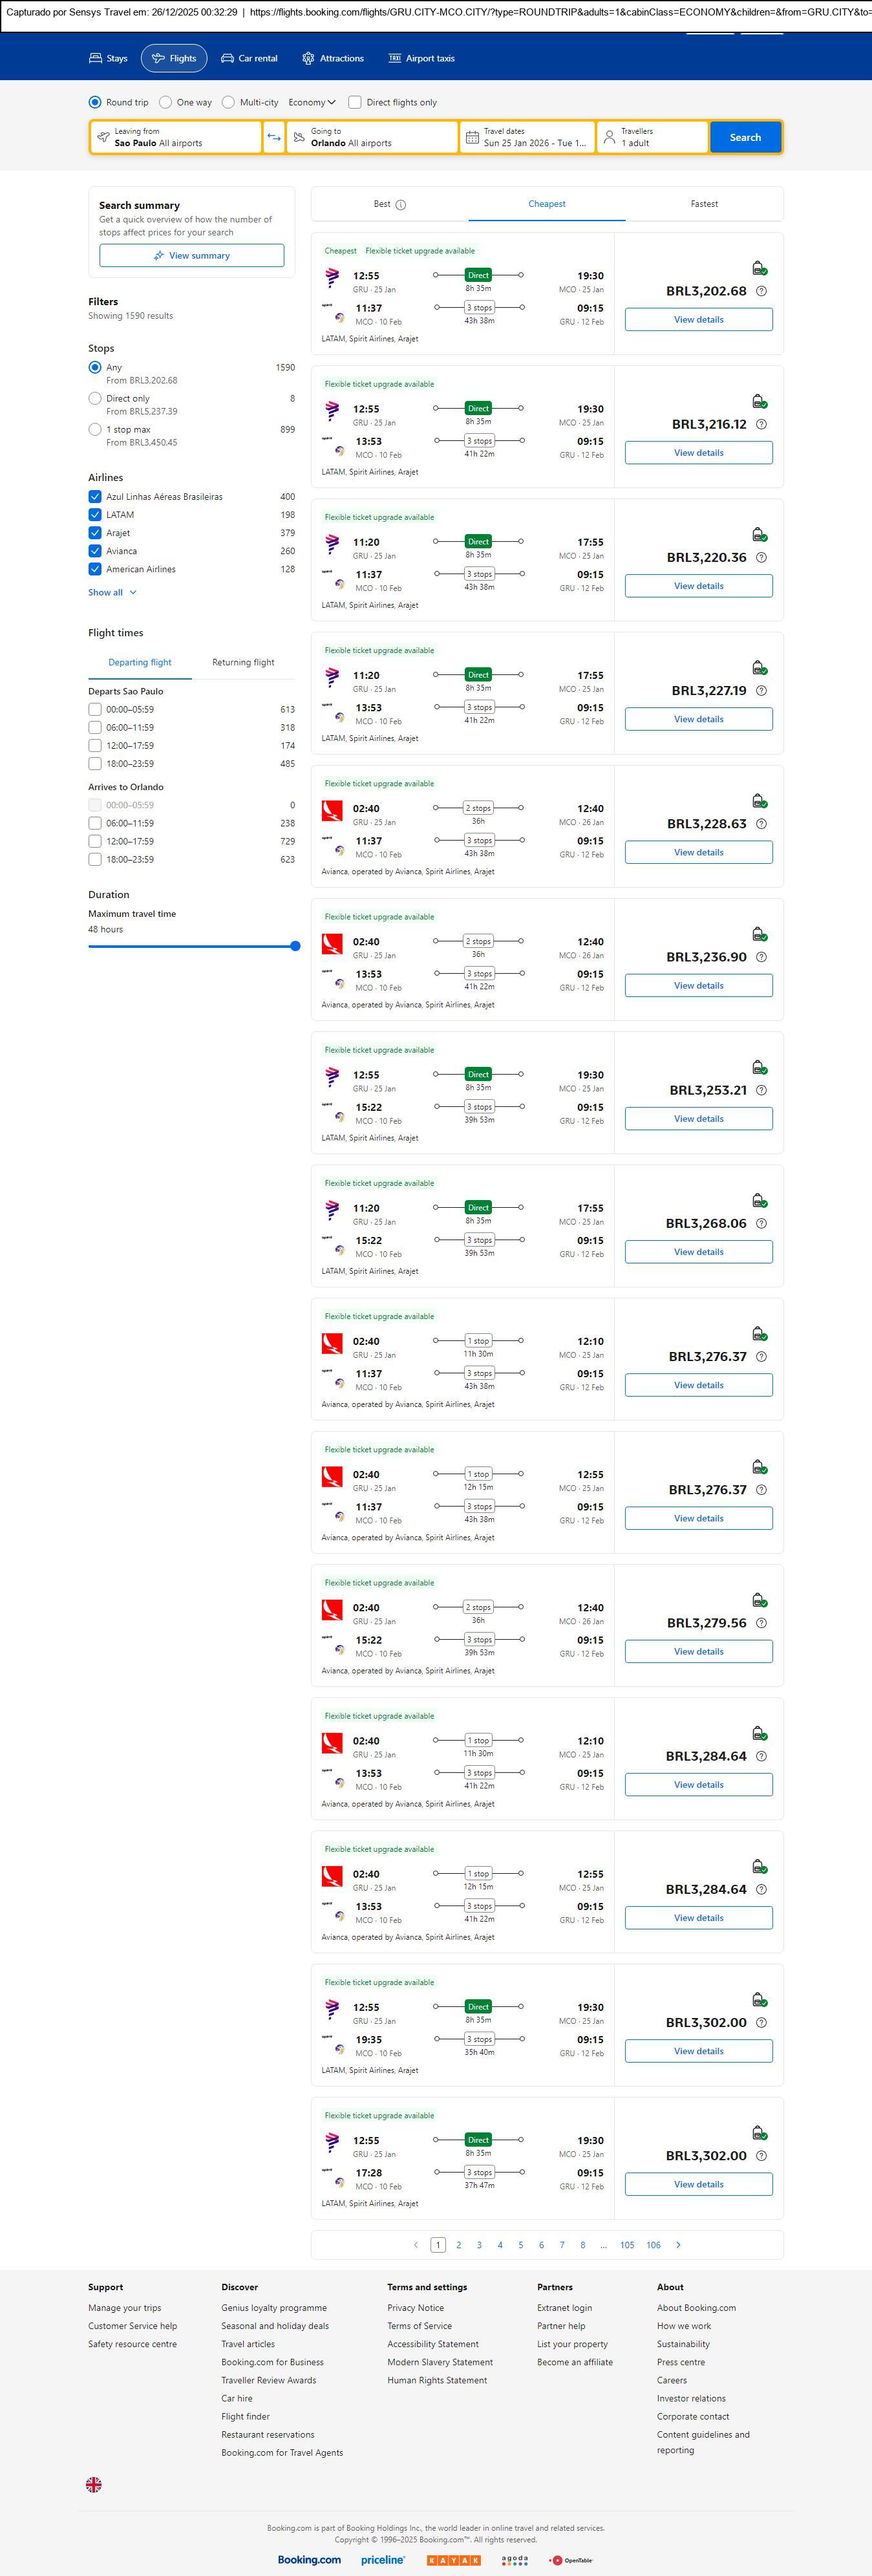Click the swap origin and destination arrows icon

pyautogui.click(x=274, y=137)
